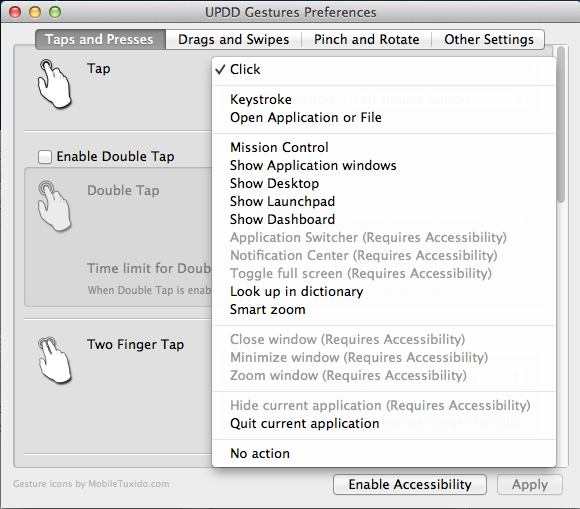Click the Double Tap gesture hand icon
Screen dimensions: 580x509
click(54, 206)
